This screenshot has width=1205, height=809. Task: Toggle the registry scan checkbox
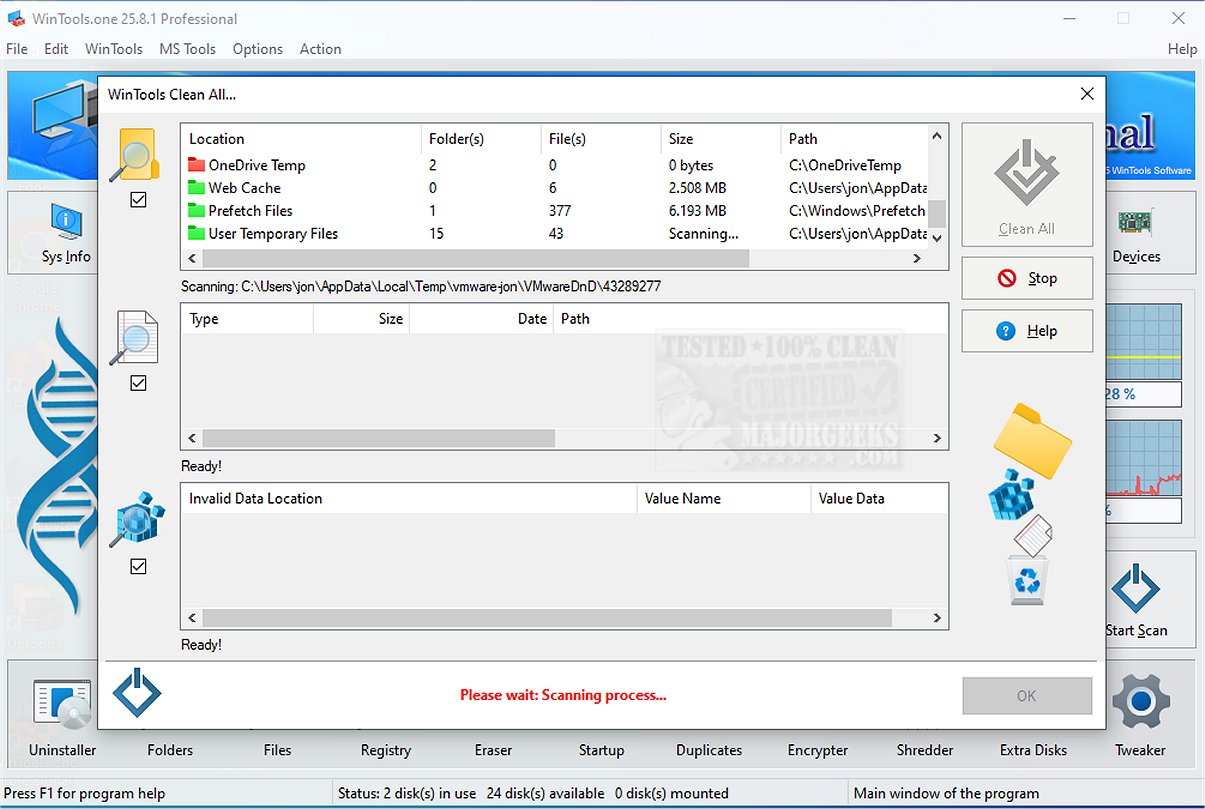coord(138,567)
